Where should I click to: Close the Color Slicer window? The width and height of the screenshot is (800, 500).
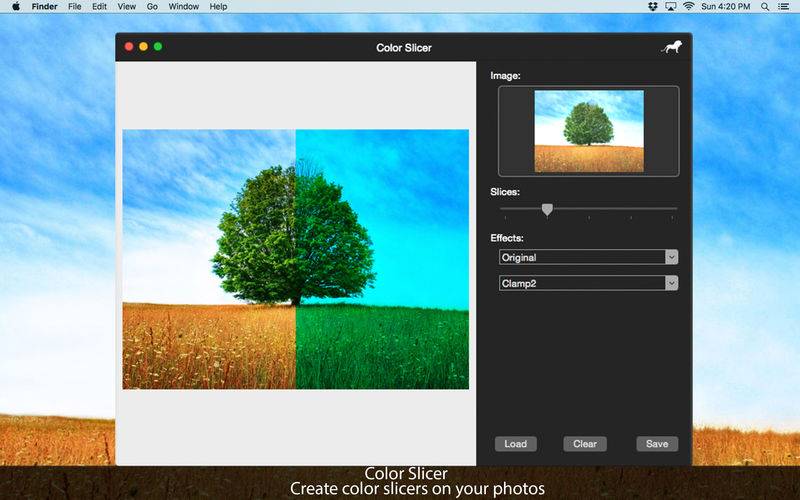129,46
